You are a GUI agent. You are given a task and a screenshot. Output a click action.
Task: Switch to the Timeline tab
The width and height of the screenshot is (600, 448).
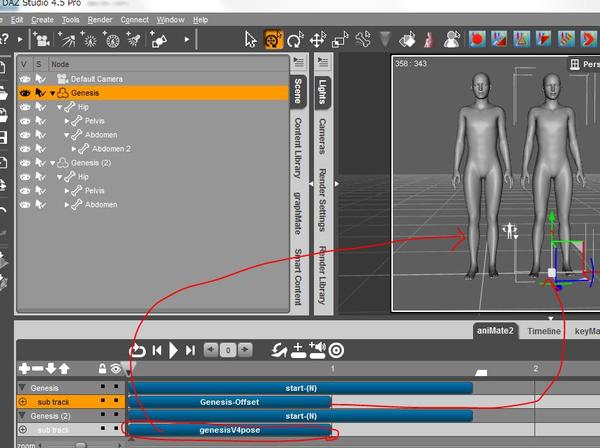pyautogui.click(x=544, y=331)
